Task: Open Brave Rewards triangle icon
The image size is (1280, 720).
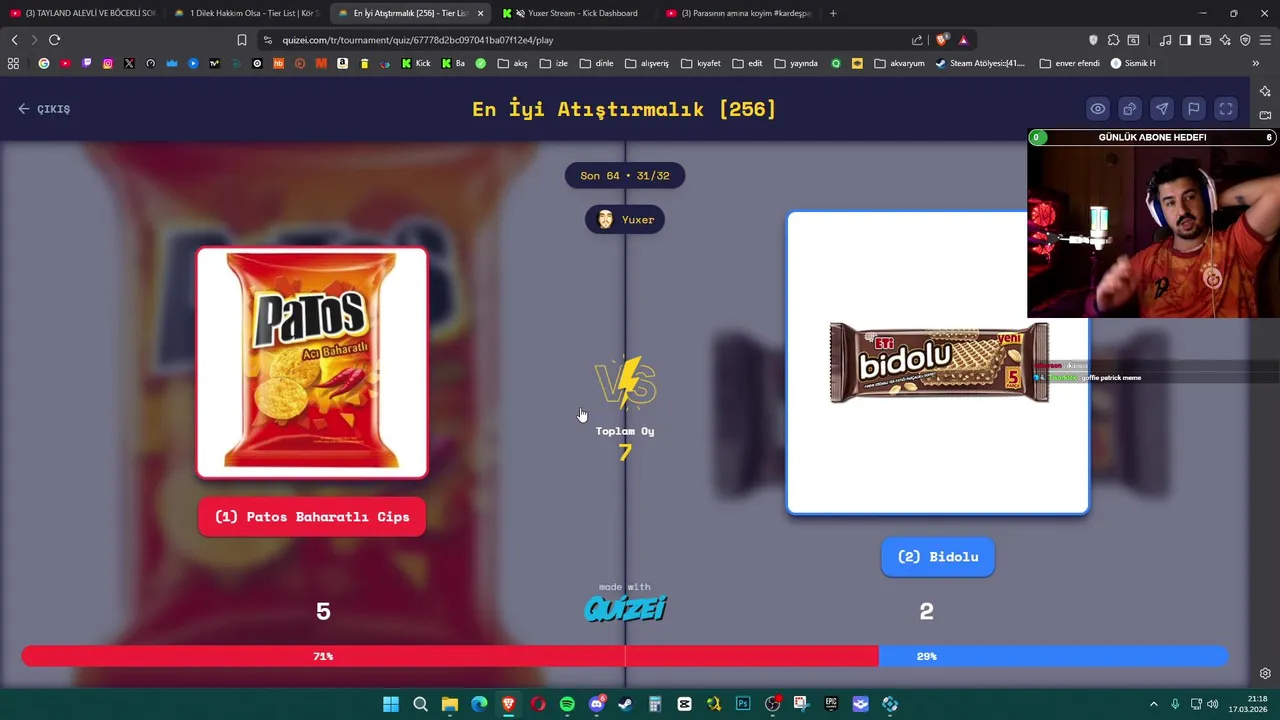Action: [x=964, y=40]
